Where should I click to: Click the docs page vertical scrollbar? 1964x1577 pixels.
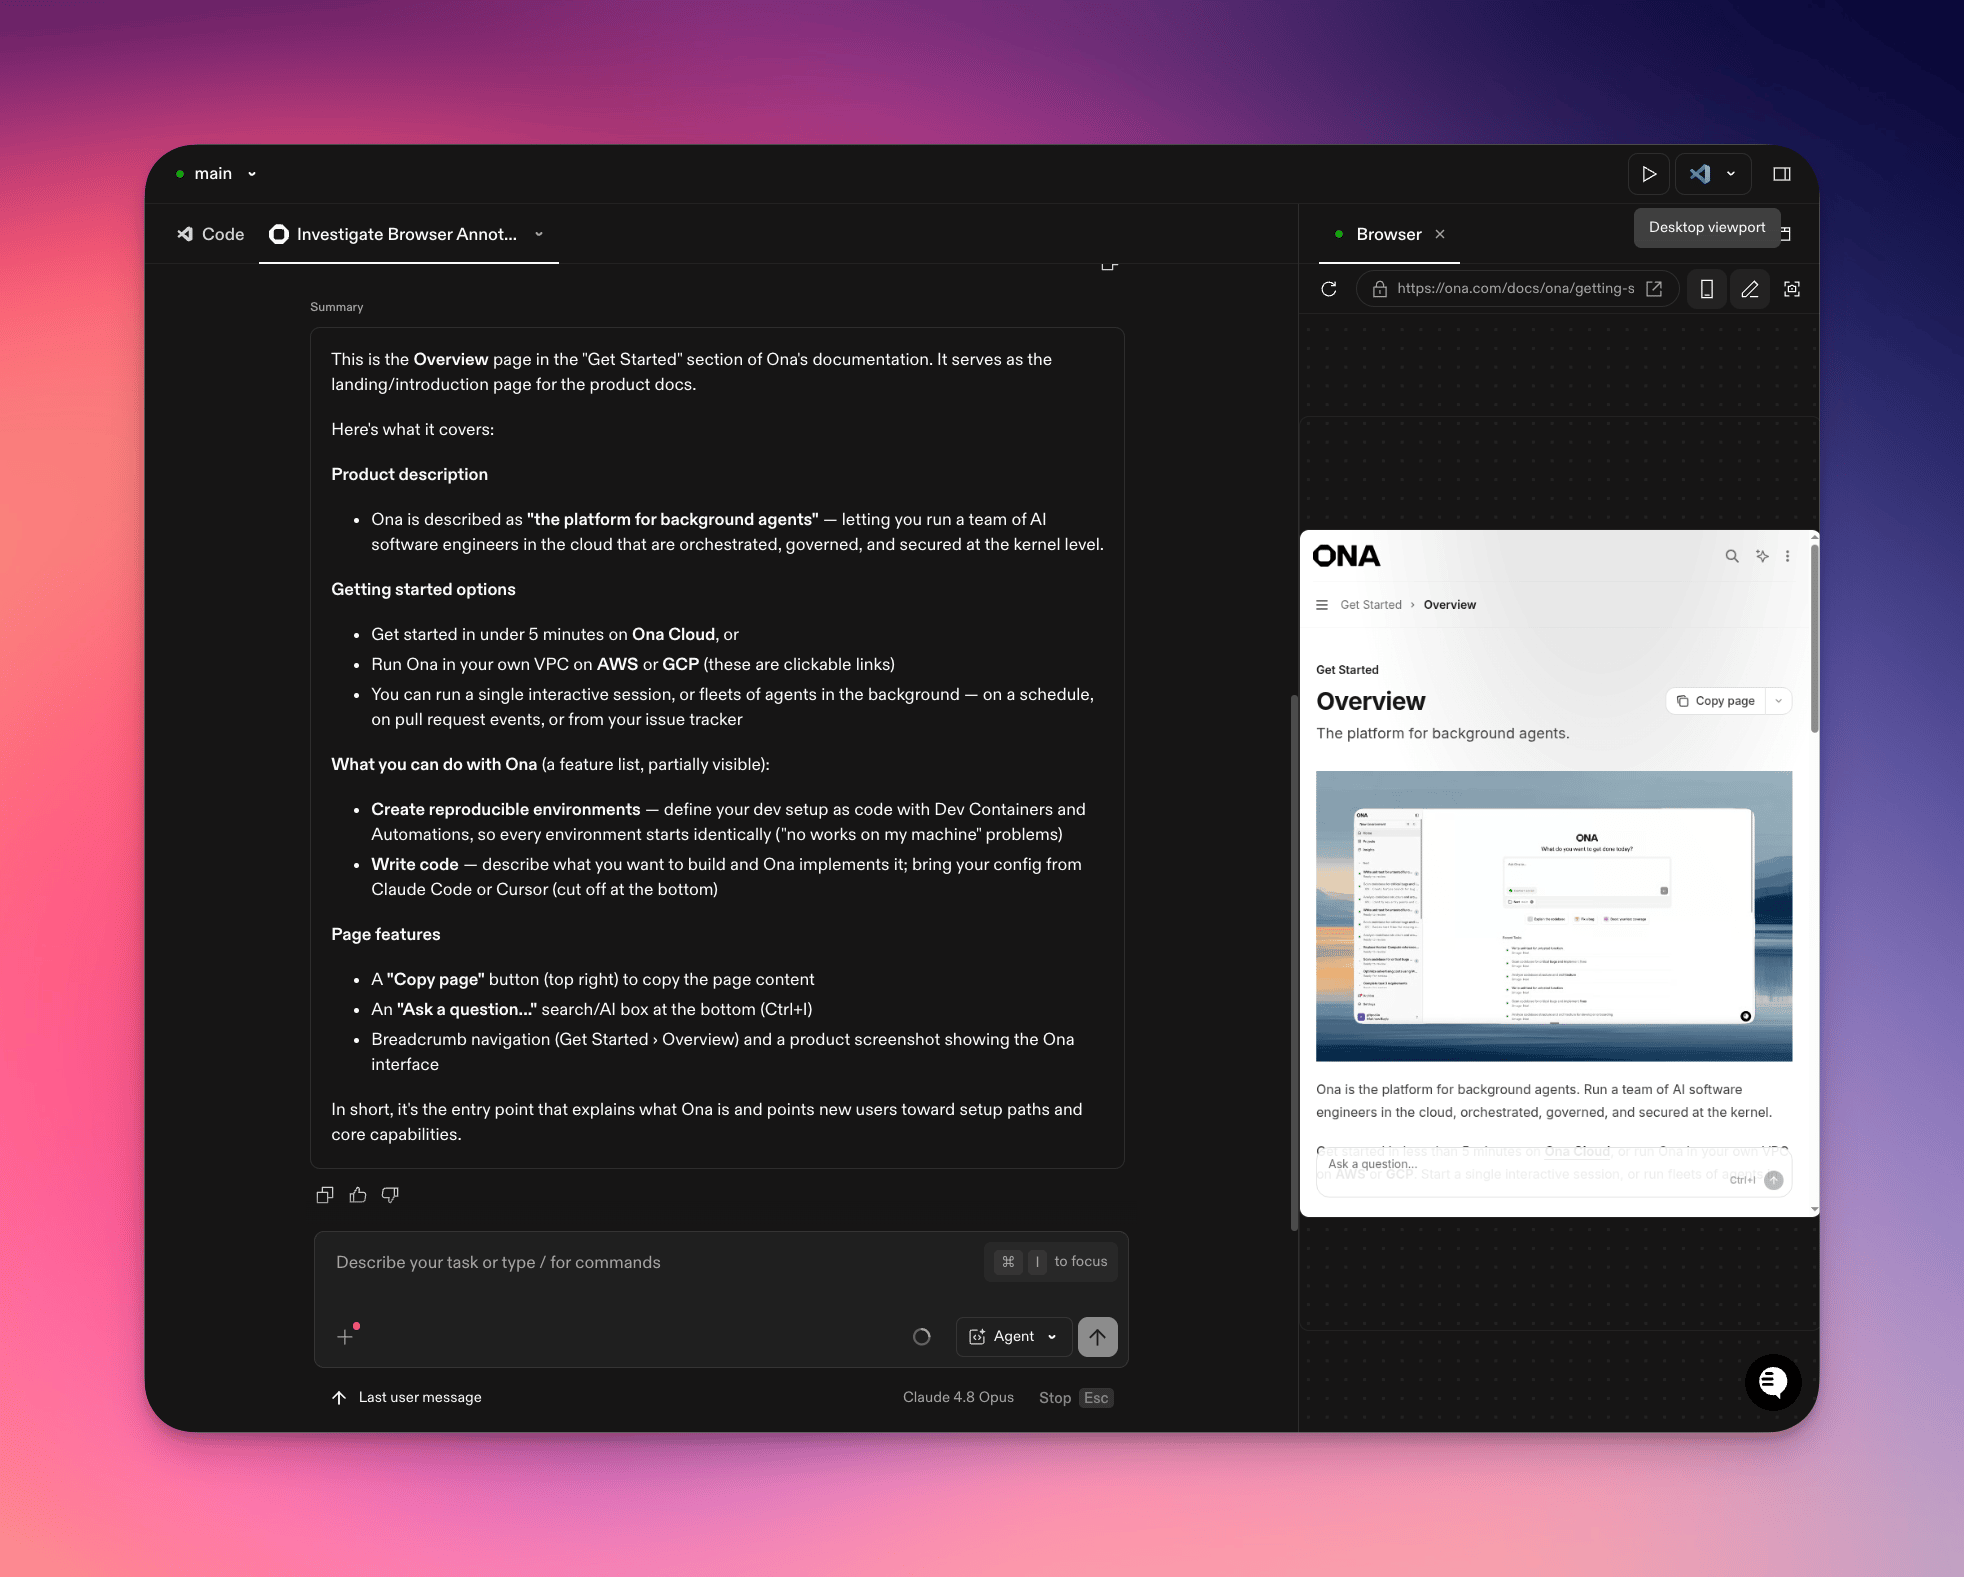(1814, 638)
